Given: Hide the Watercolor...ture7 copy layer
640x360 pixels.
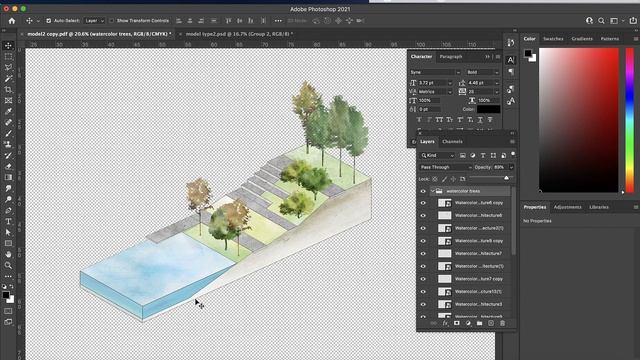Looking at the screenshot, I should 423,279.
